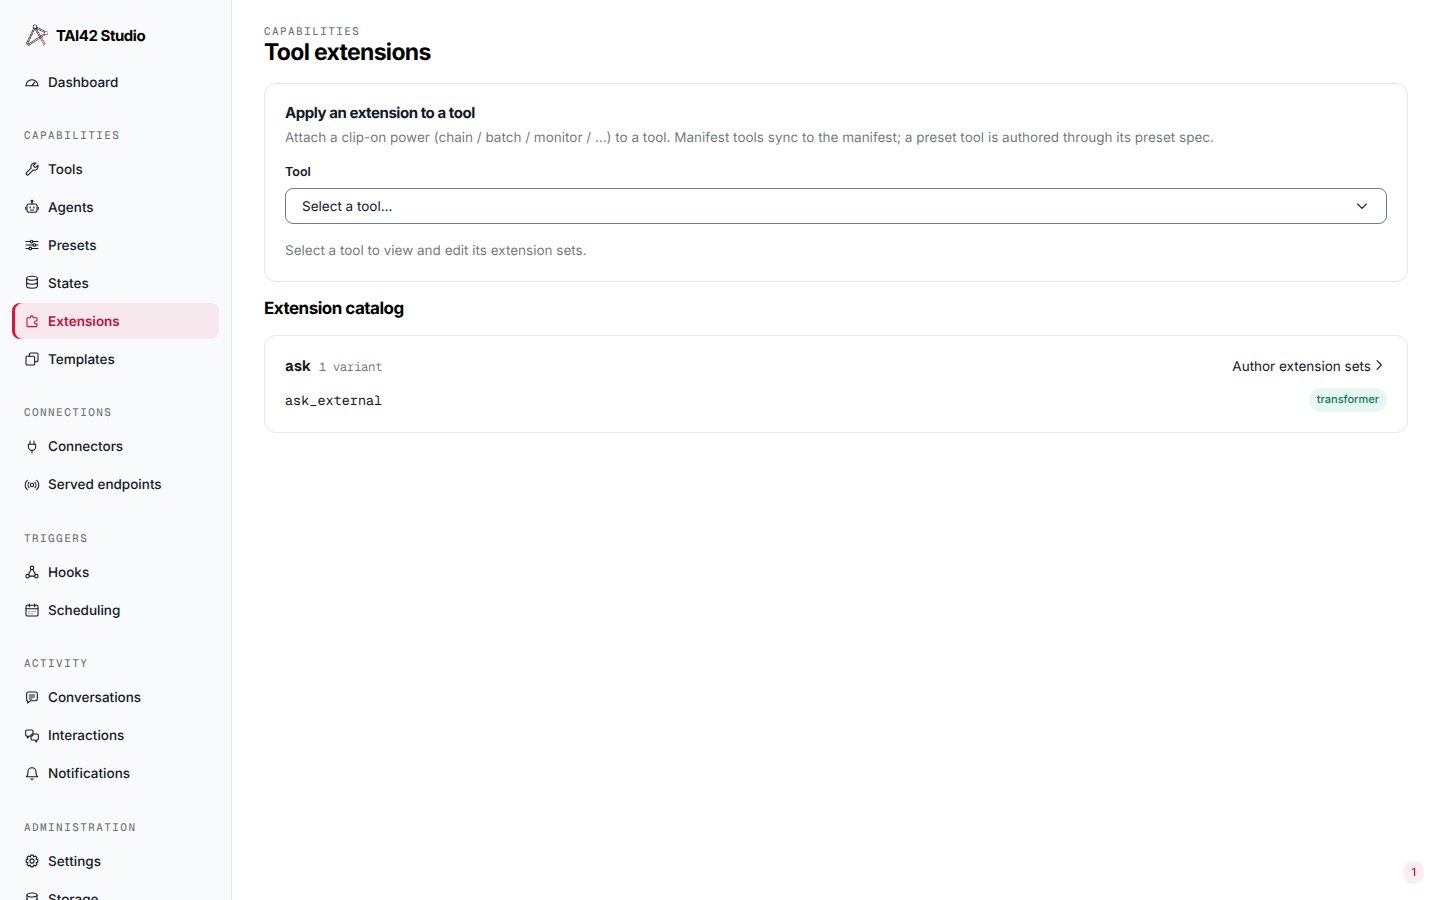Click the Hooks webhook icon
Viewport: 1440px width, 900px height.
pos(32,573)
